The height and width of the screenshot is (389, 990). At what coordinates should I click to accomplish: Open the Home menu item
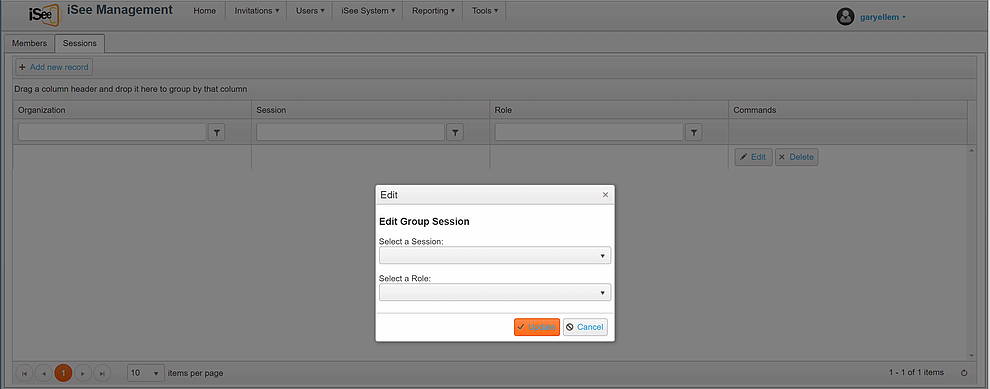(x=205, y=11)
